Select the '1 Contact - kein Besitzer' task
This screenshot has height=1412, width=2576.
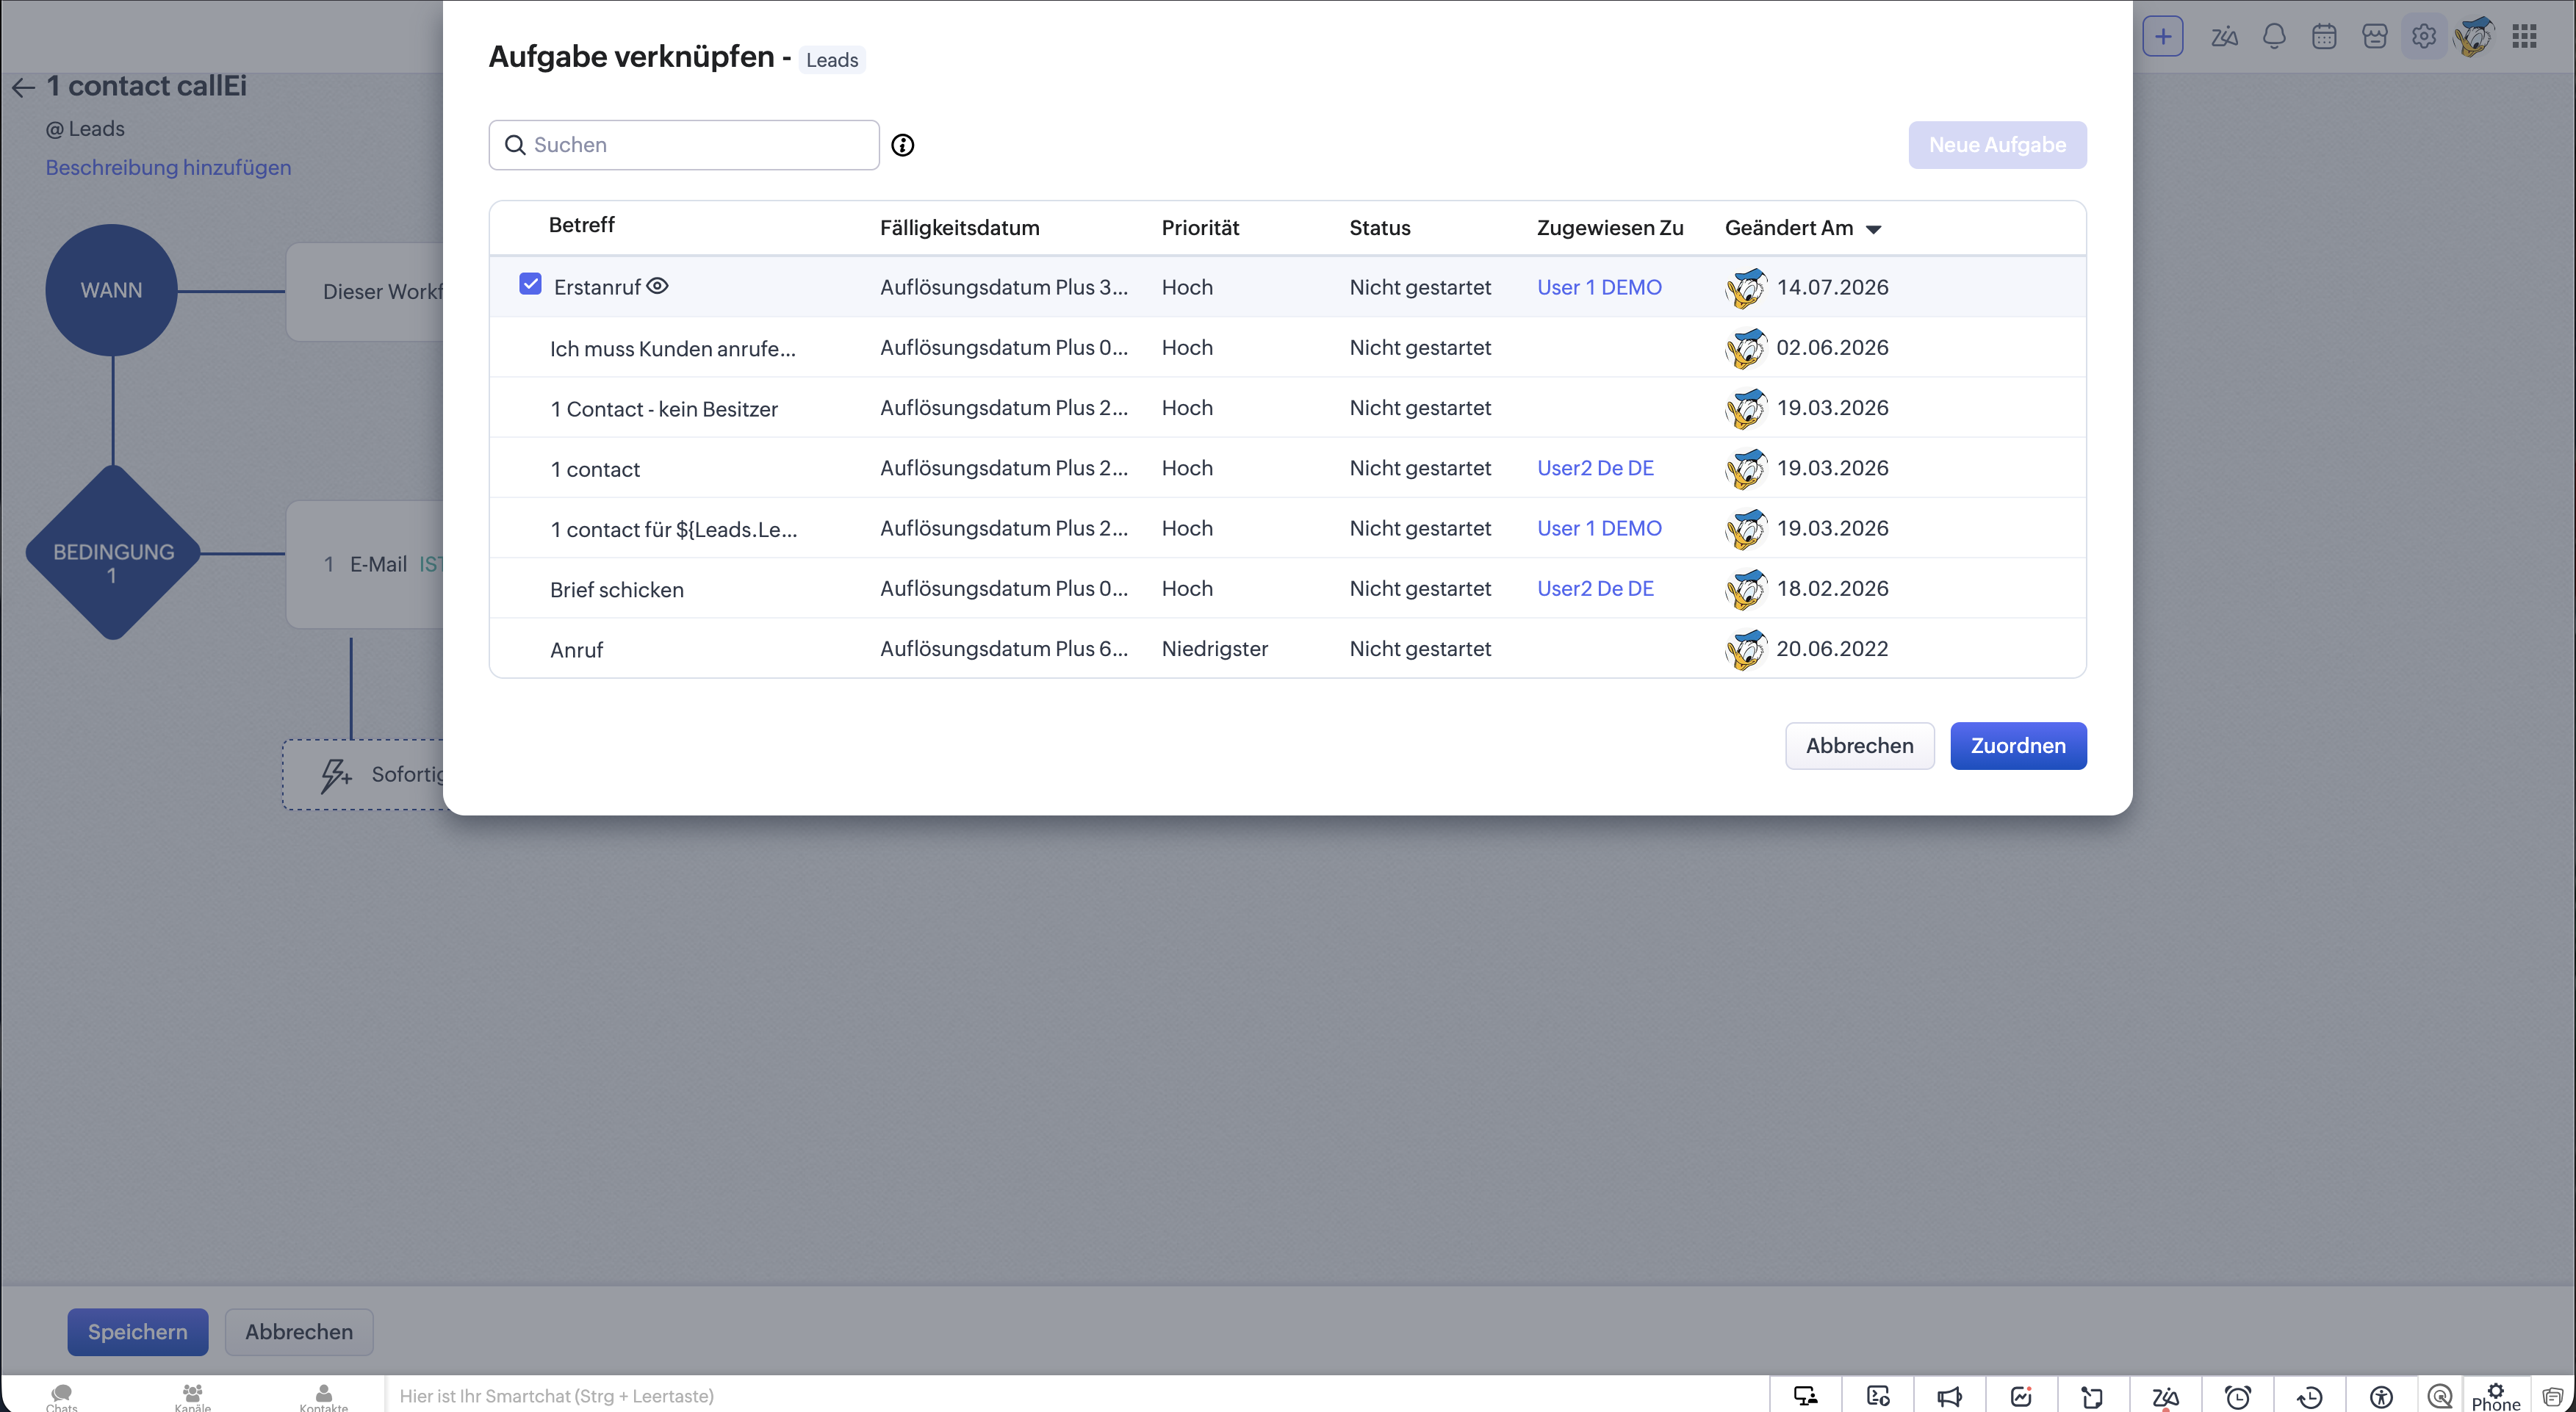tap(1287, 407)
